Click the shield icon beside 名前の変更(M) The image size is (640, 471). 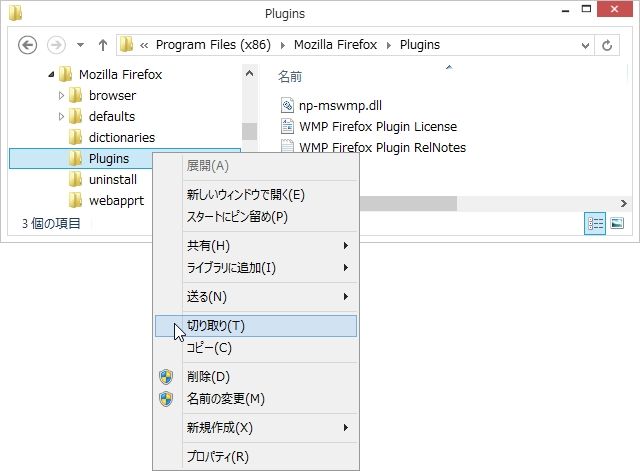[x=166, y=399]
